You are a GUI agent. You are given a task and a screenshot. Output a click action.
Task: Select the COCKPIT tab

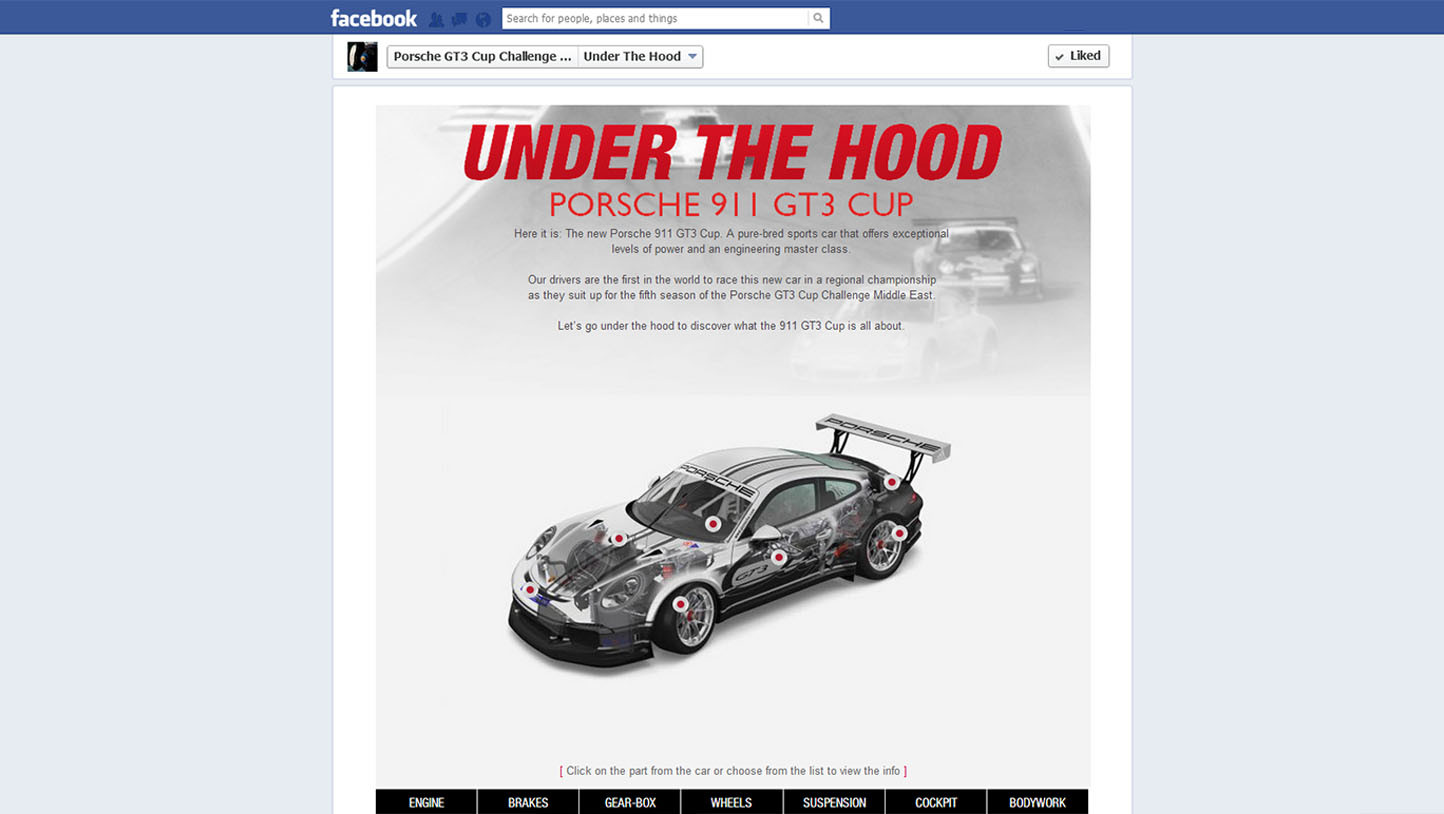click(936, 802)
